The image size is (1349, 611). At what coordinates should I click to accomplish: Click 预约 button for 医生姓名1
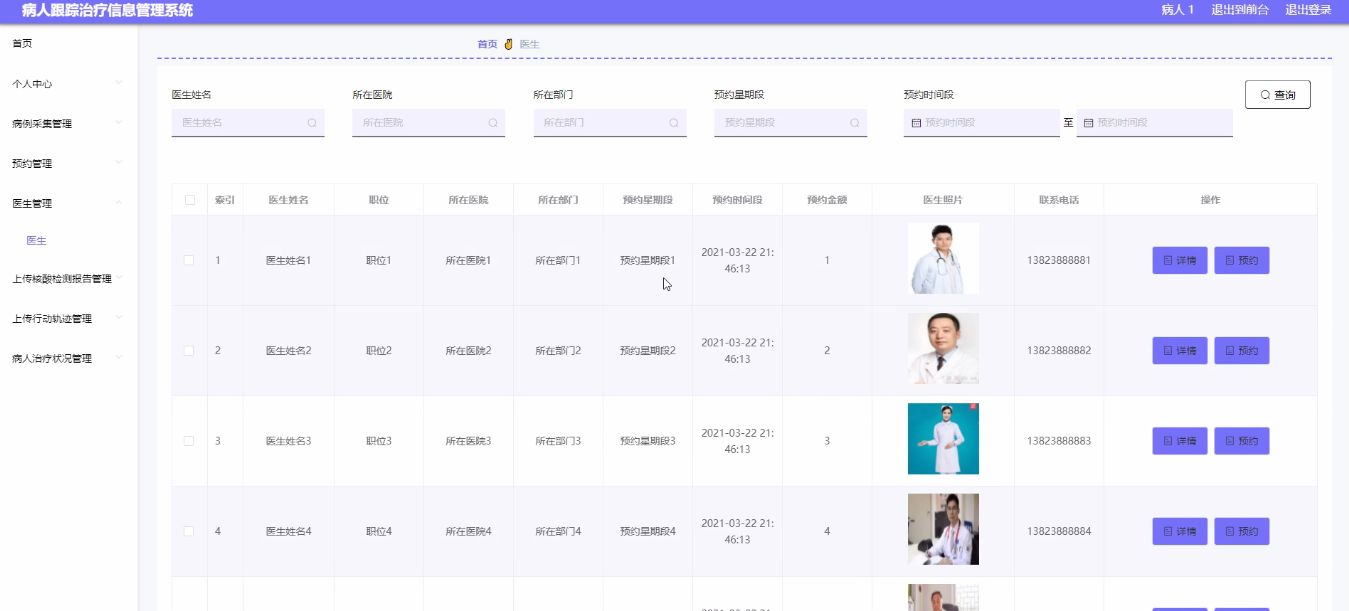(1242, 261)
